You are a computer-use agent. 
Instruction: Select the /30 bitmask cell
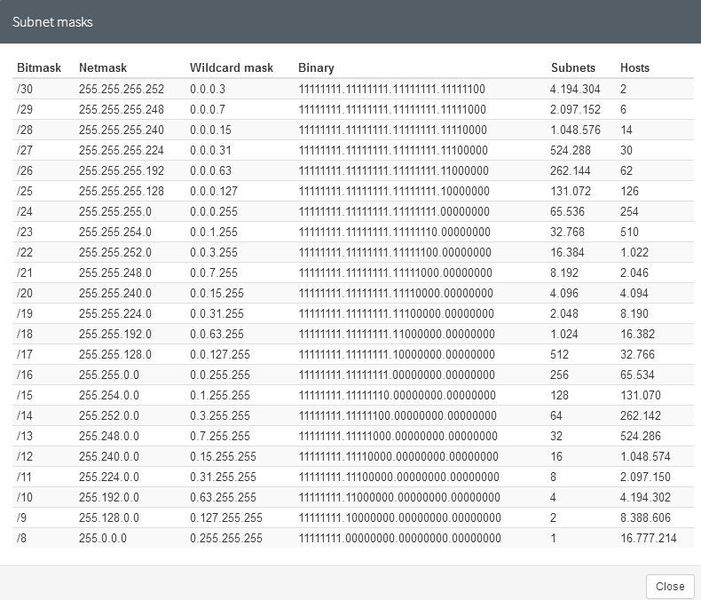[25, 89]
